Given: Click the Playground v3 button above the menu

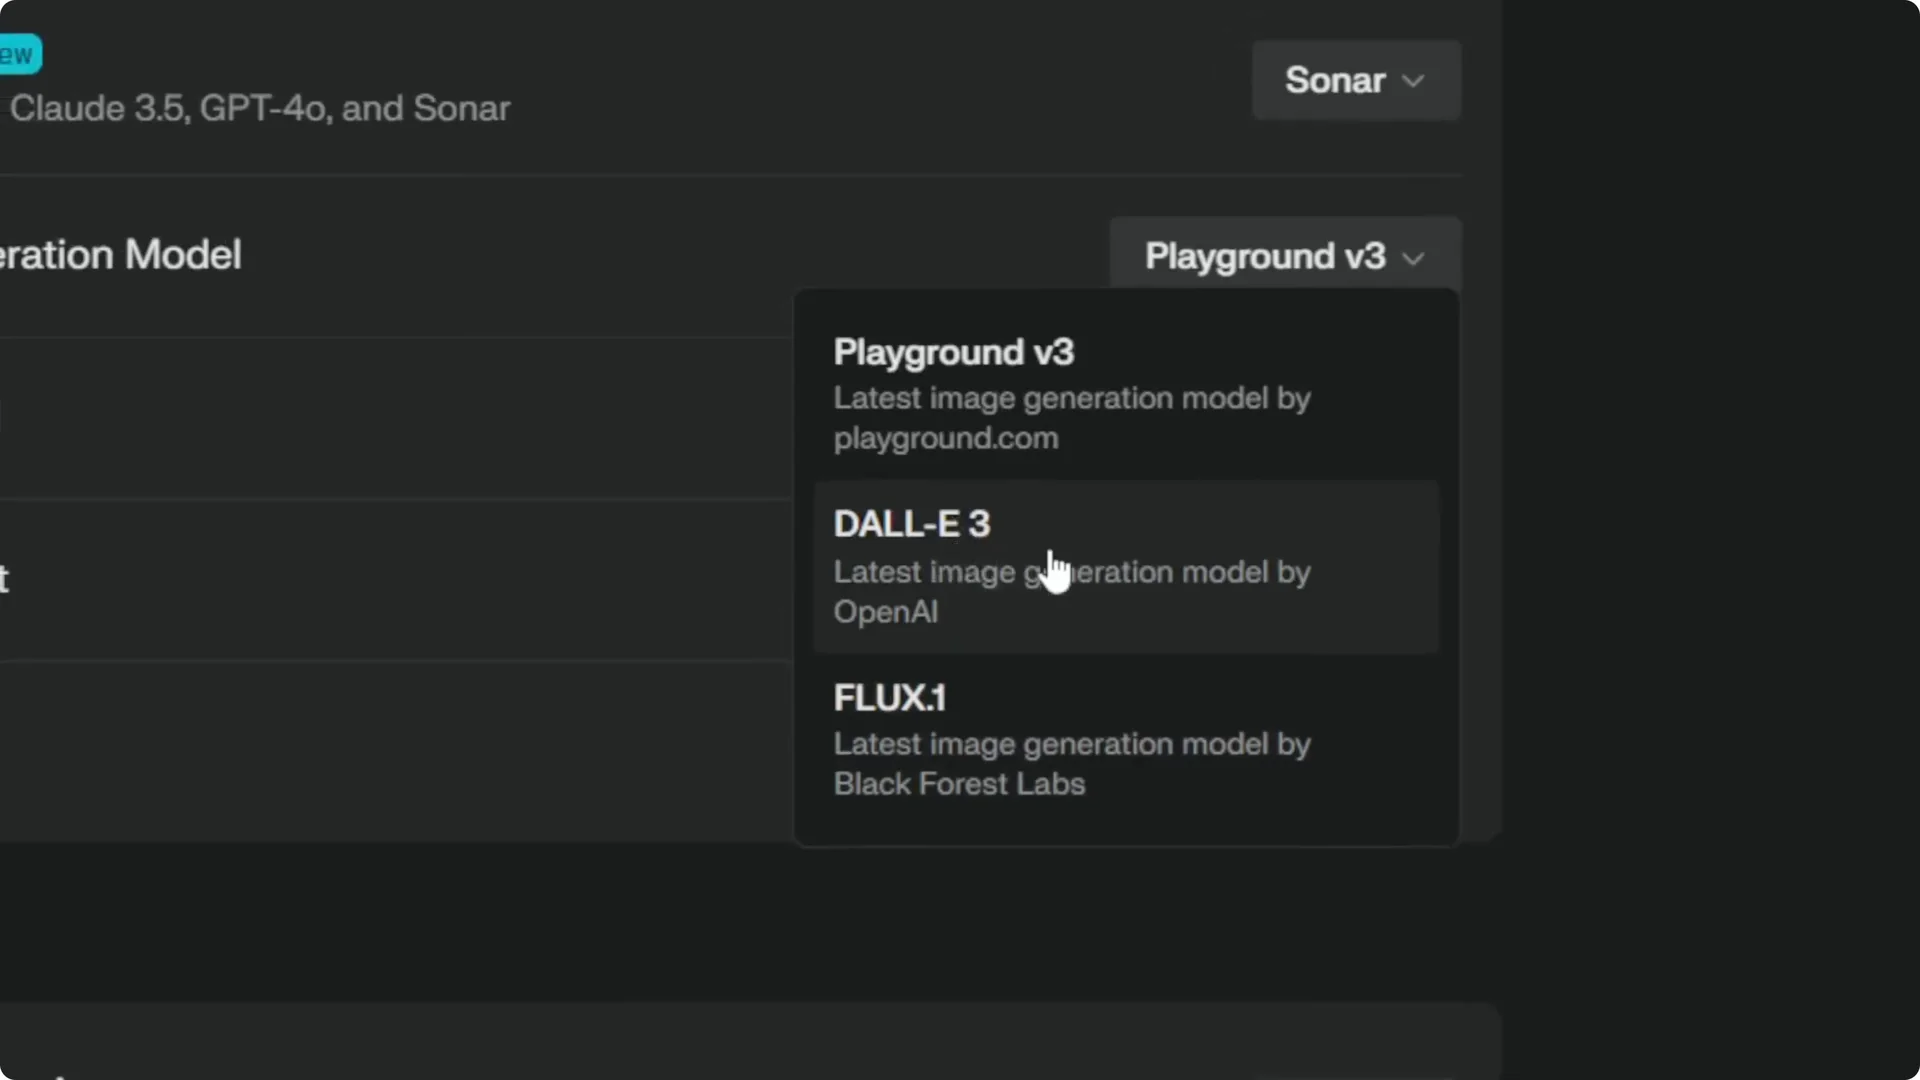Looking at the screenshot, I should click(x=1265, y=256).
